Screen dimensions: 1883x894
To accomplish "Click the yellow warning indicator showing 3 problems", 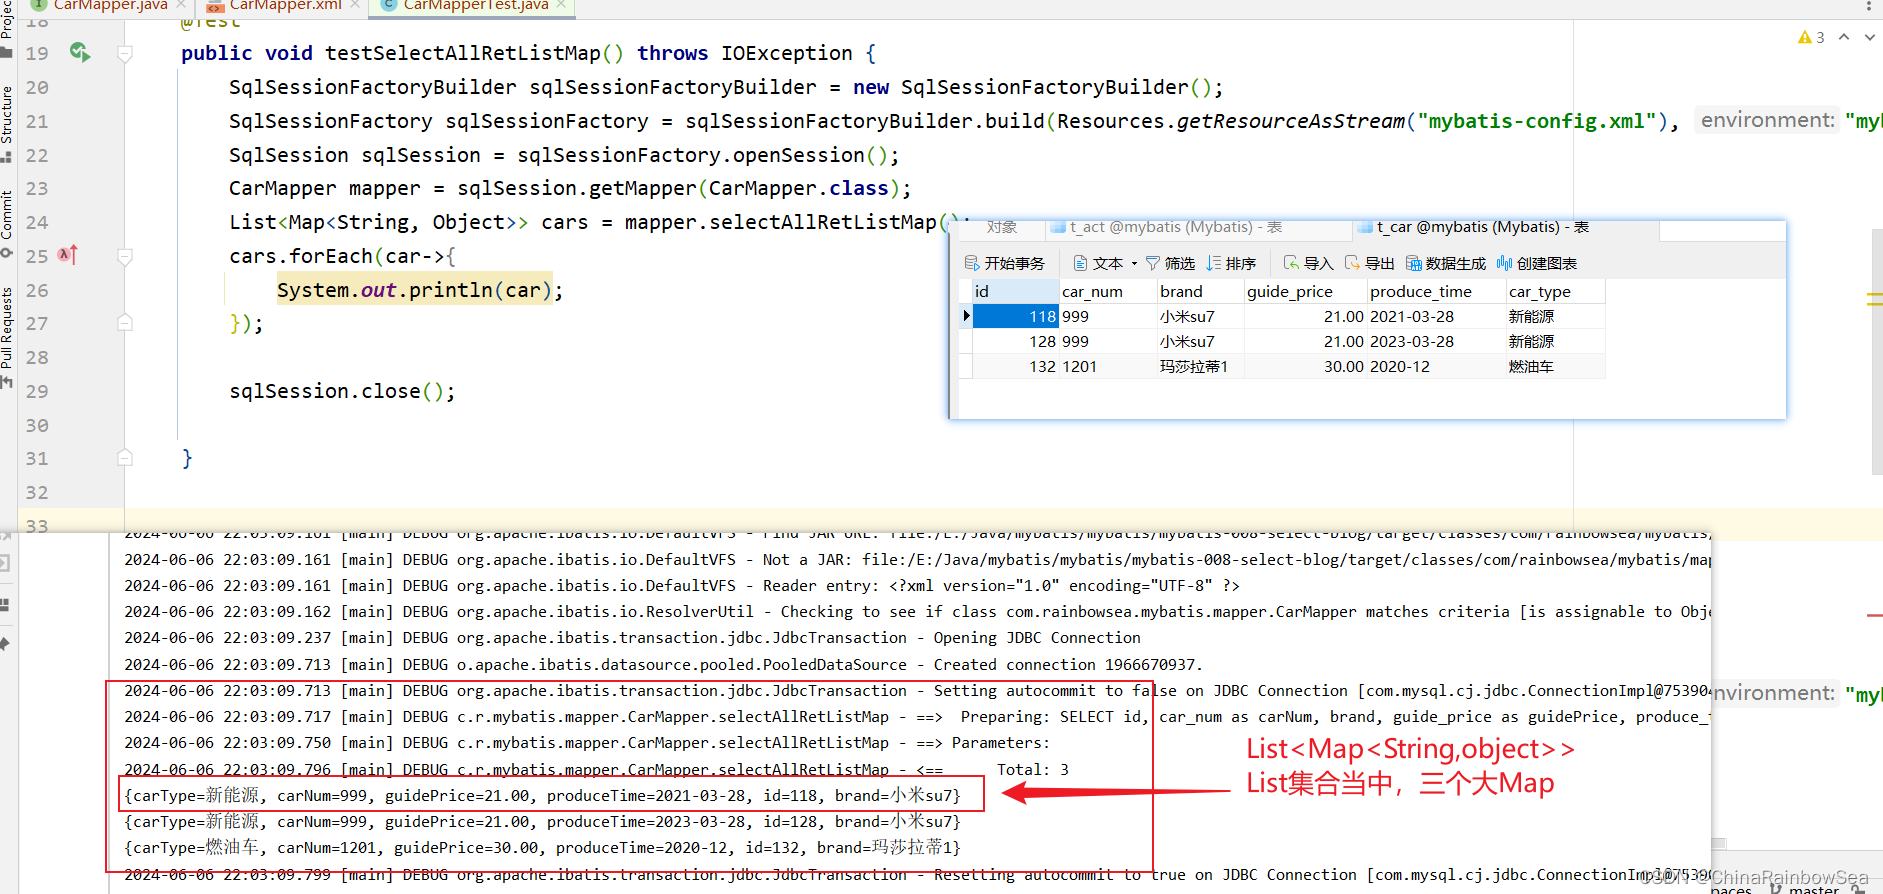I will pos(1810,38).
